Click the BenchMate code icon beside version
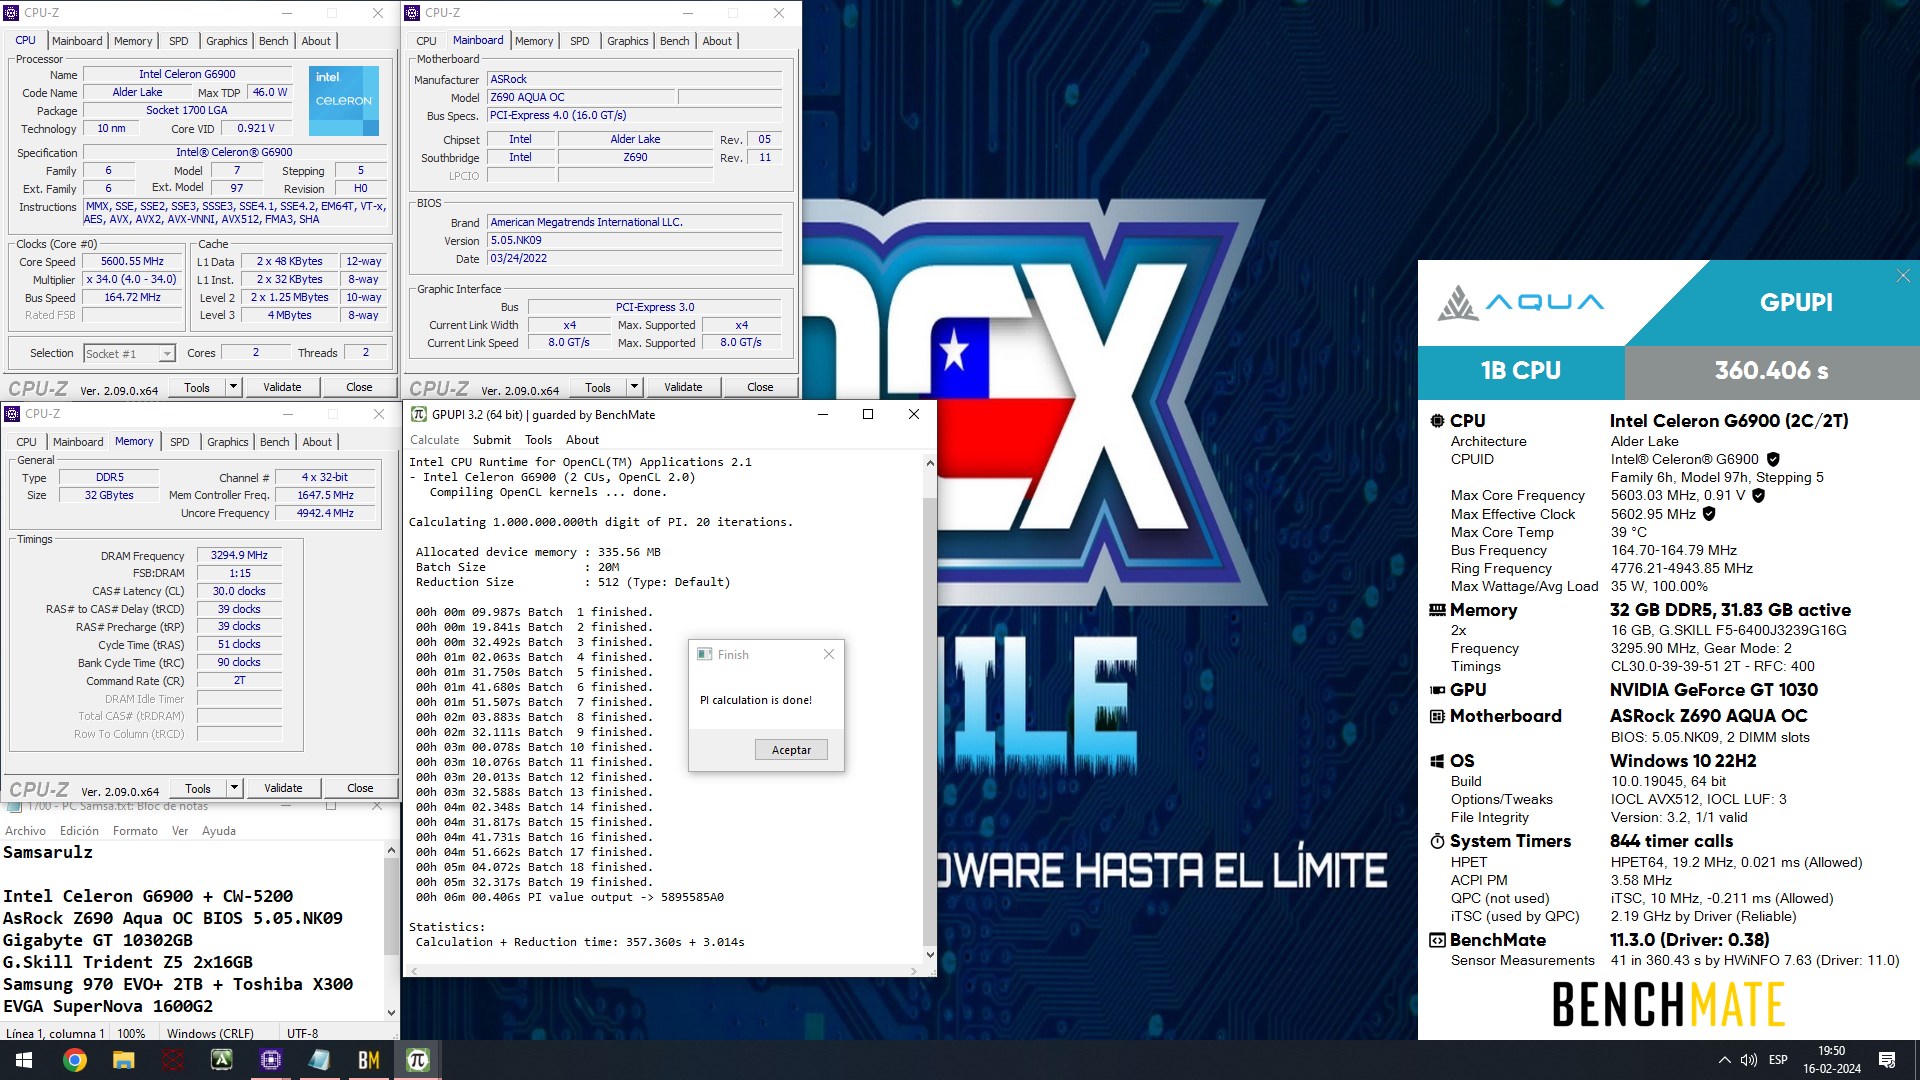1920x1080 pixels. point(1437,940)
